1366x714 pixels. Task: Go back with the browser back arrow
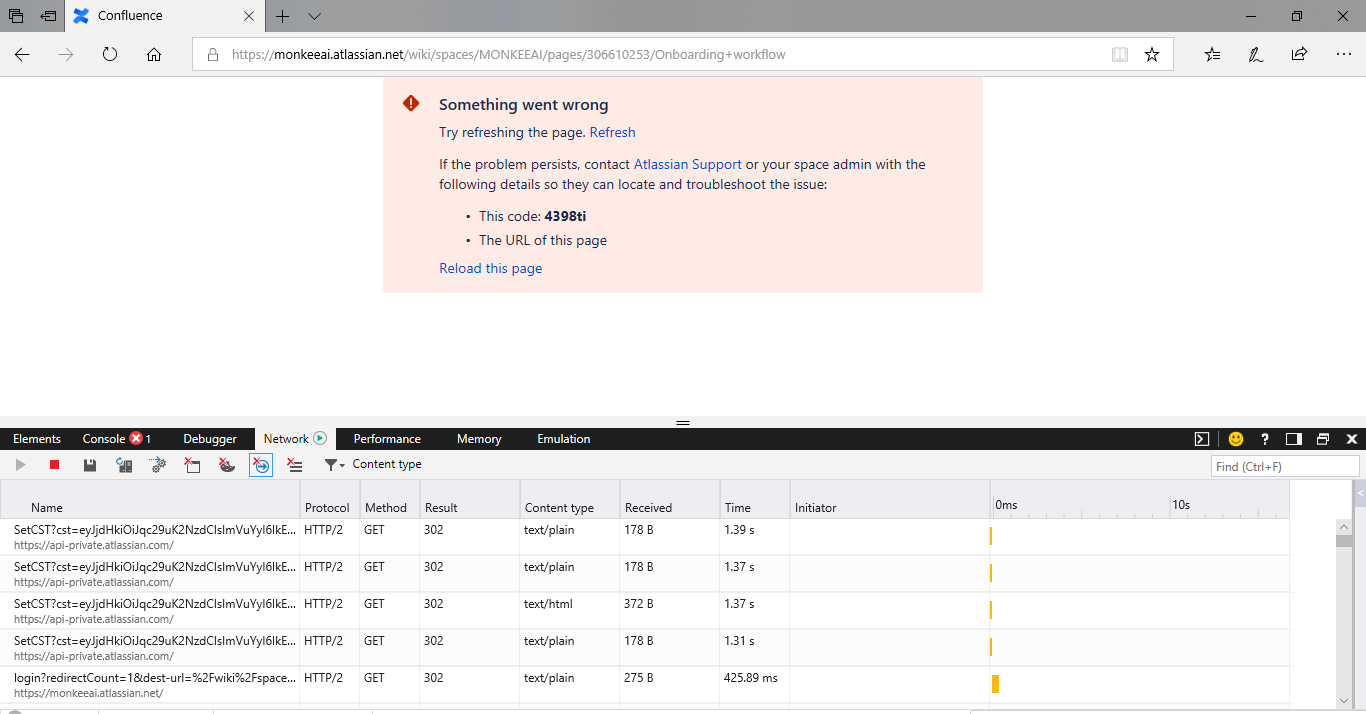pyautogui.click(x=22, y=55)
